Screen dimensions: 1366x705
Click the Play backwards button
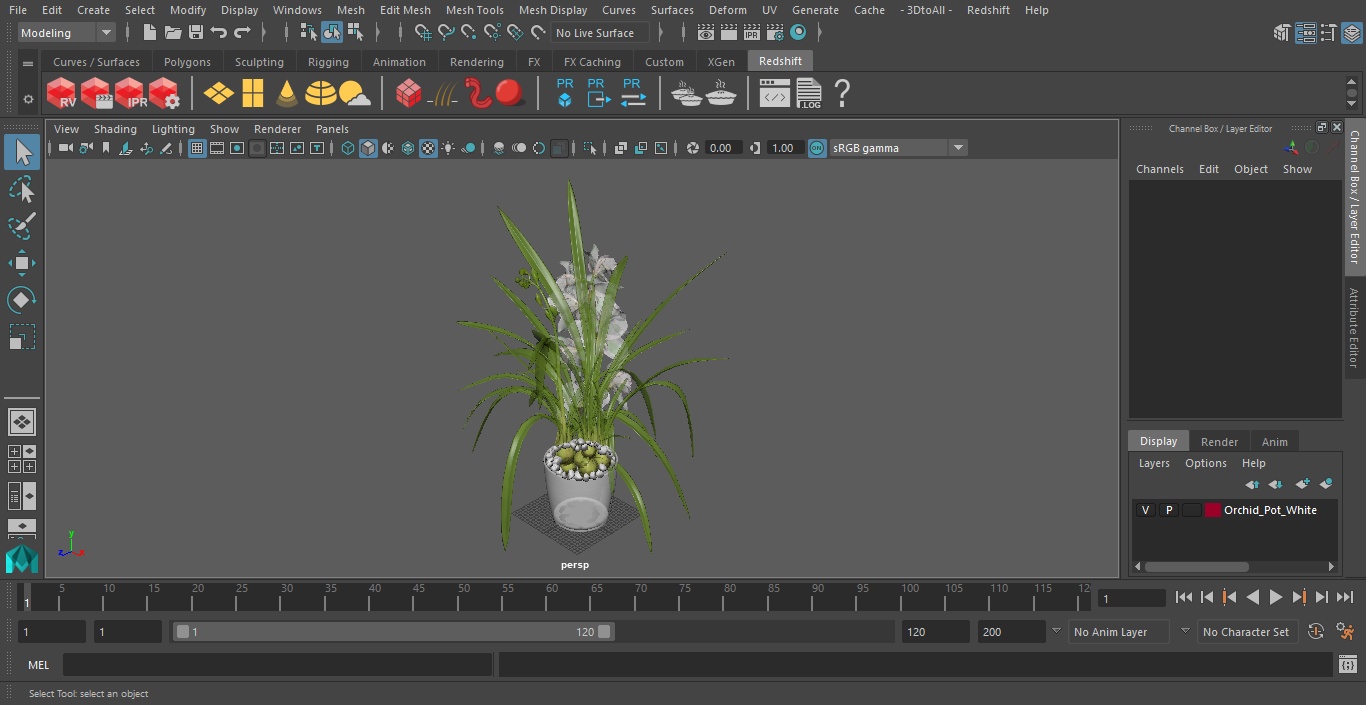1252,597
